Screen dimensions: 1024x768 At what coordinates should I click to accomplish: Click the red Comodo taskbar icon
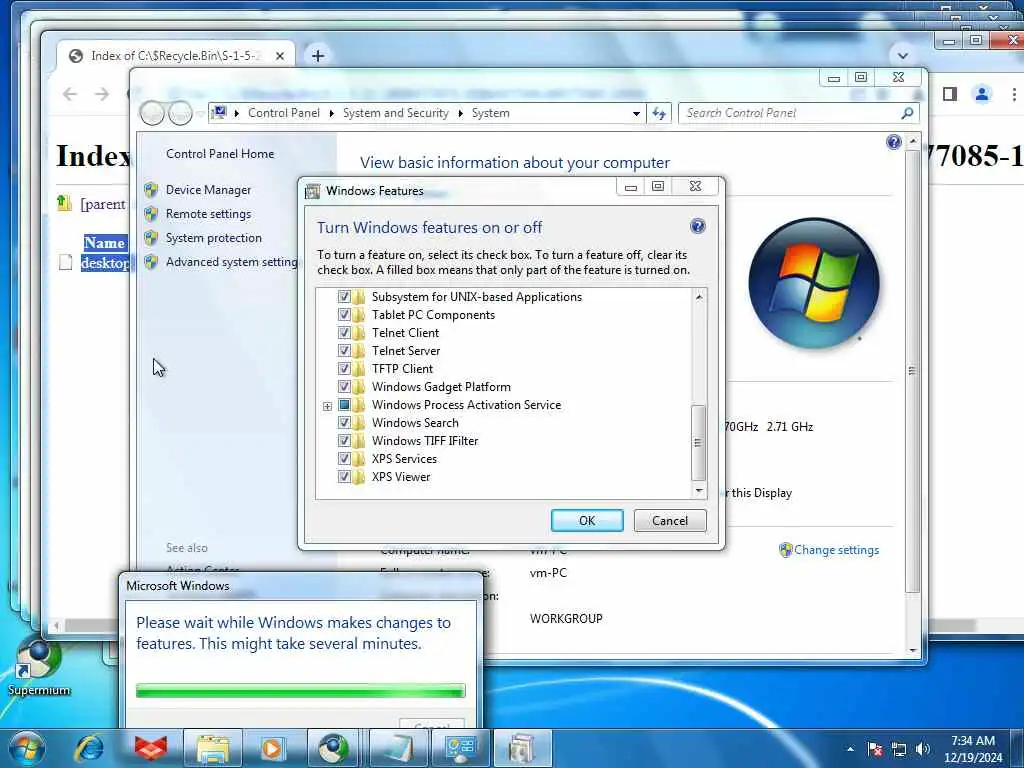click(x=151, y=748)
